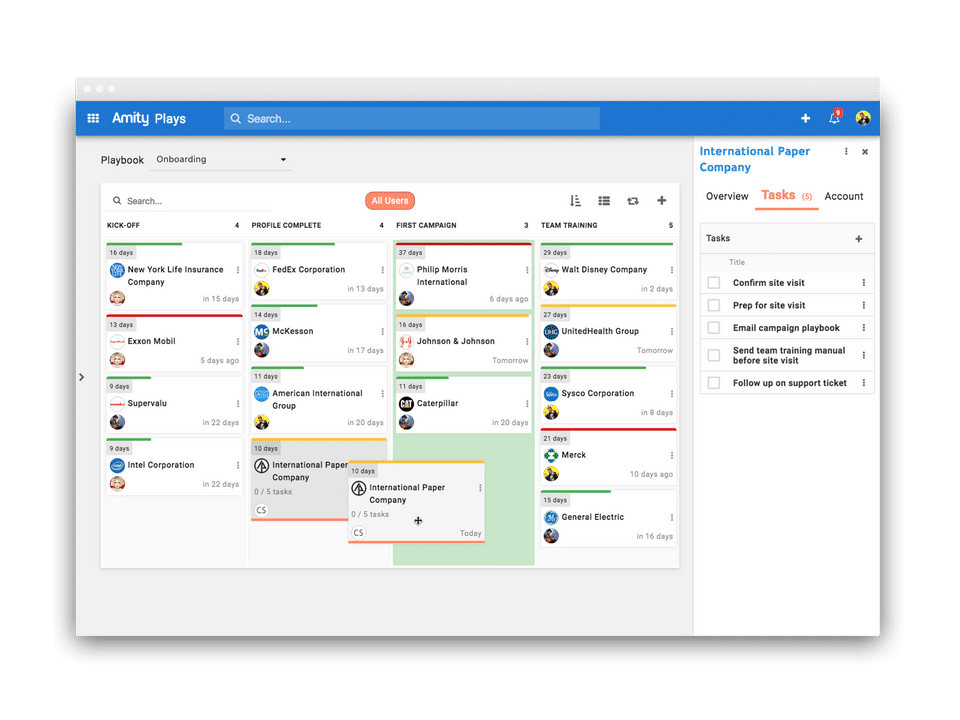Mark Follow up on support ticket done
The width and height of the screenshot is (960, 720).
pos(713,383)
